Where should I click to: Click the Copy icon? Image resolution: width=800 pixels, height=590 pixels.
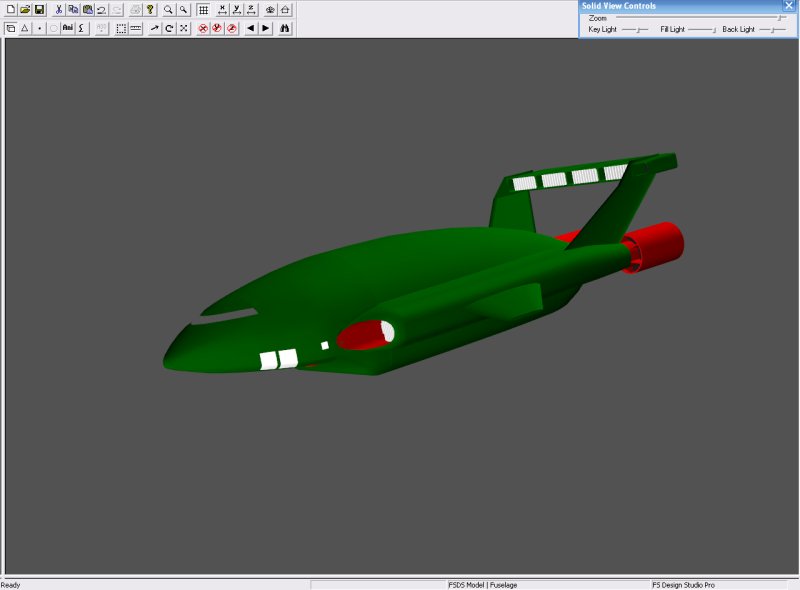[73, 9]
